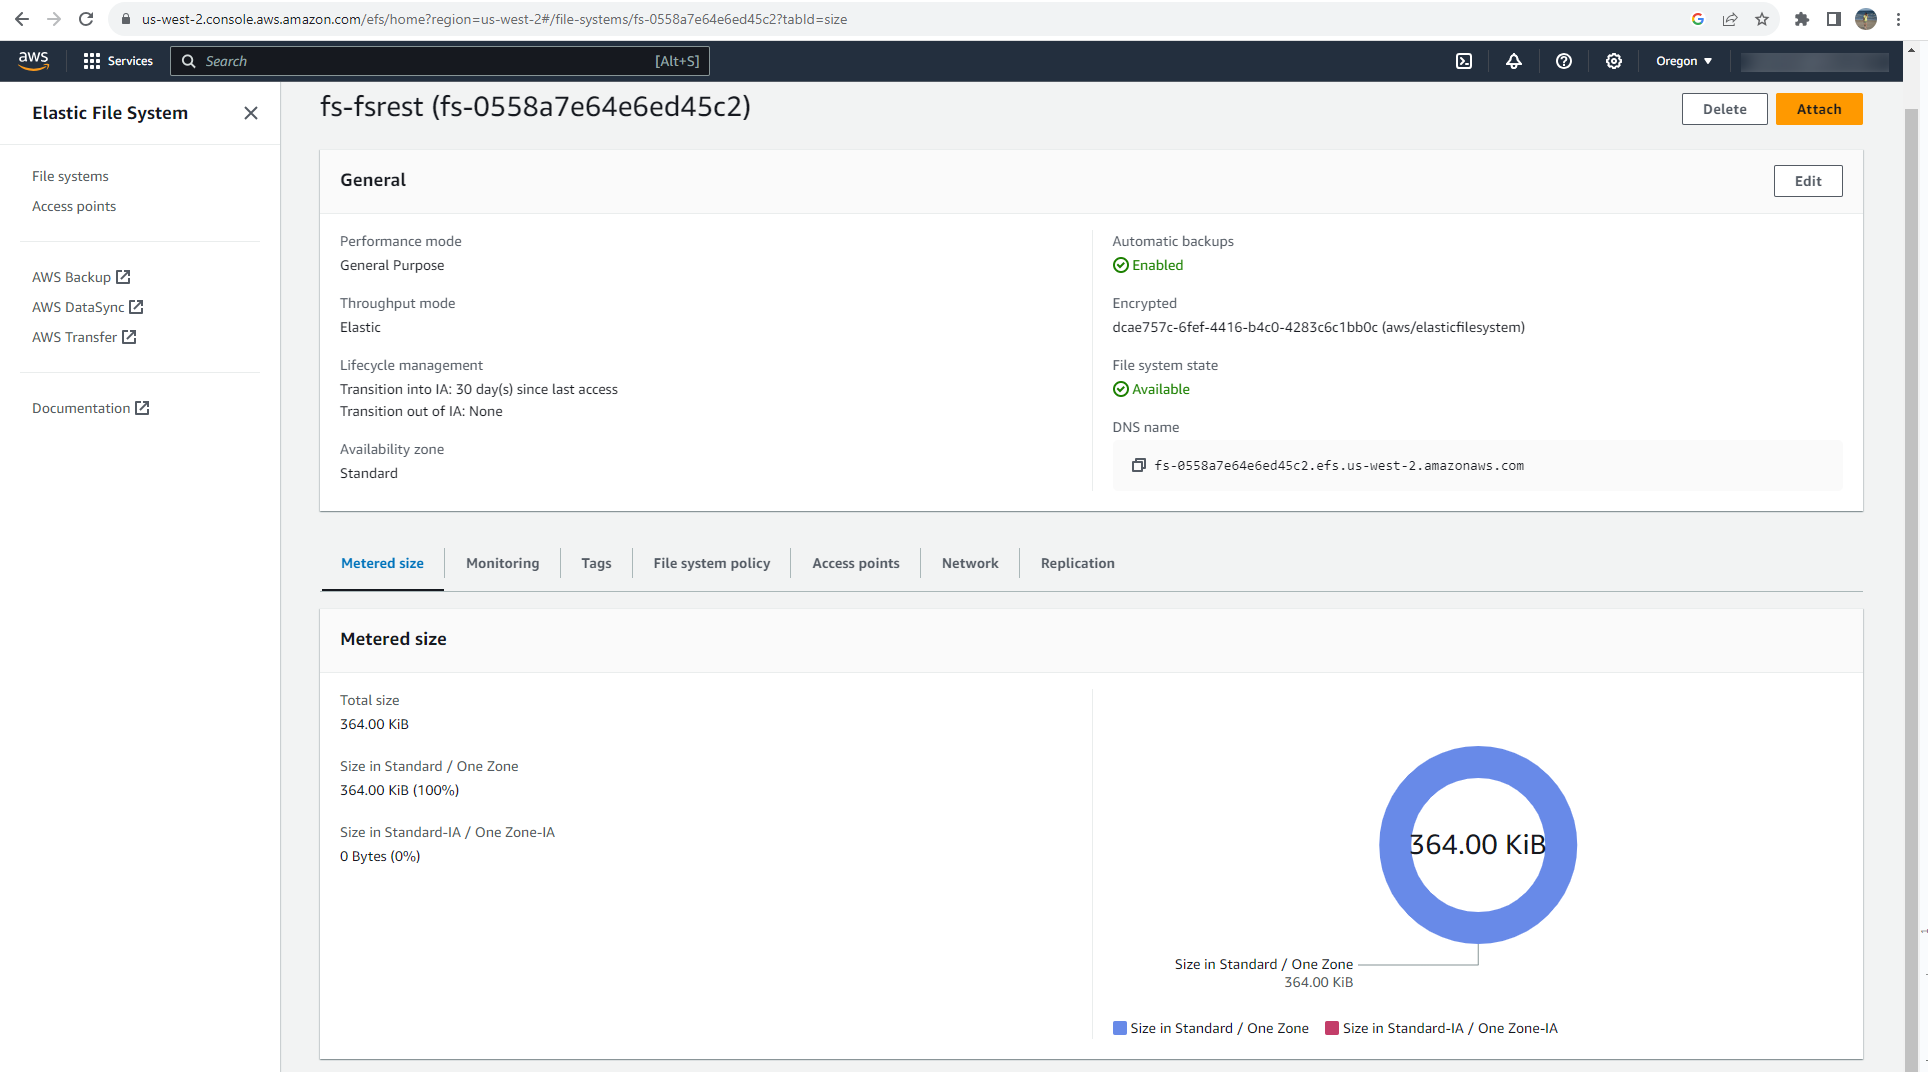Viewport: 1928px width, 1072px height.
Task: Click the Attach button
Action: tap(1818, 109)
